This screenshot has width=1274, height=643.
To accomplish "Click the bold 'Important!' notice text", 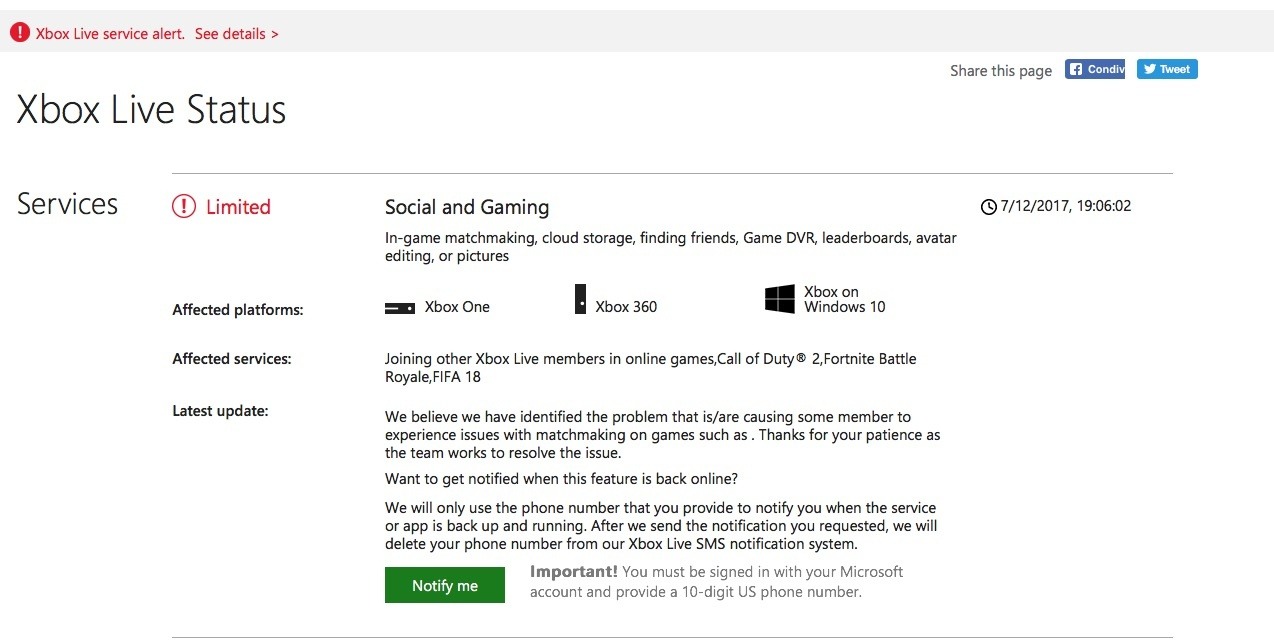I will [x=574, y=572].
